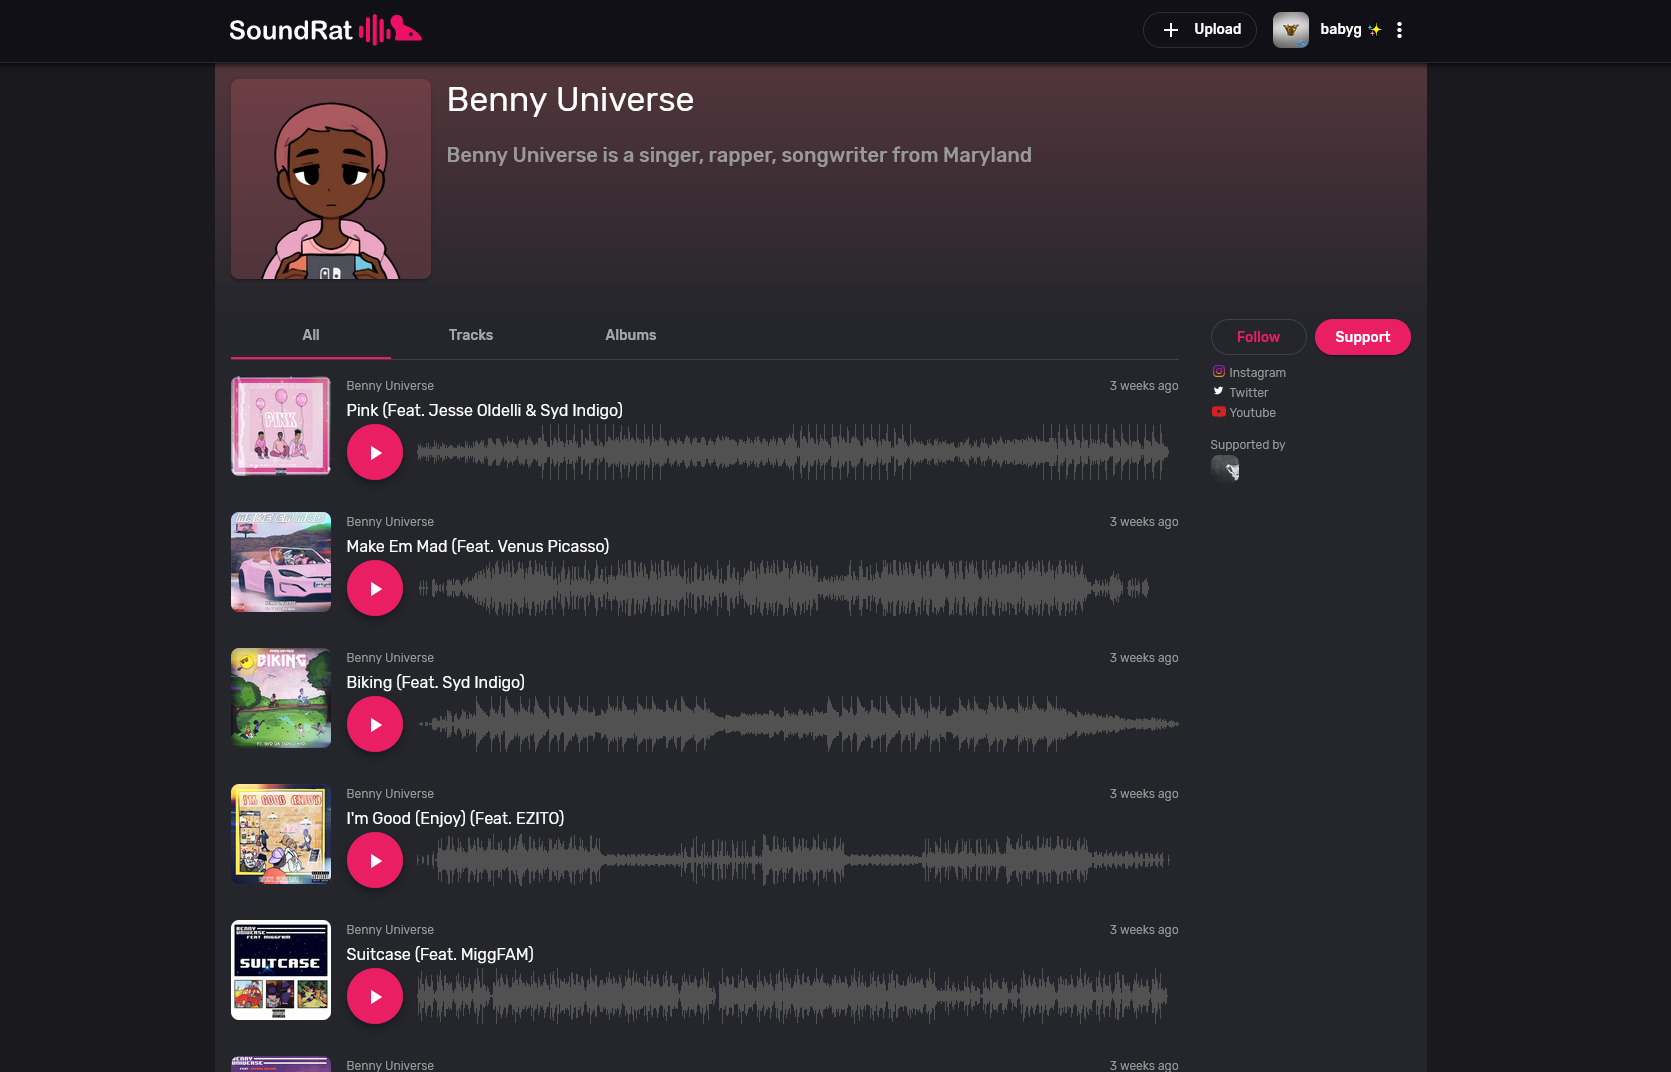Open the Biking cover art thumbnail
Screen dimensions: 1671x1072
click(281, 698)
